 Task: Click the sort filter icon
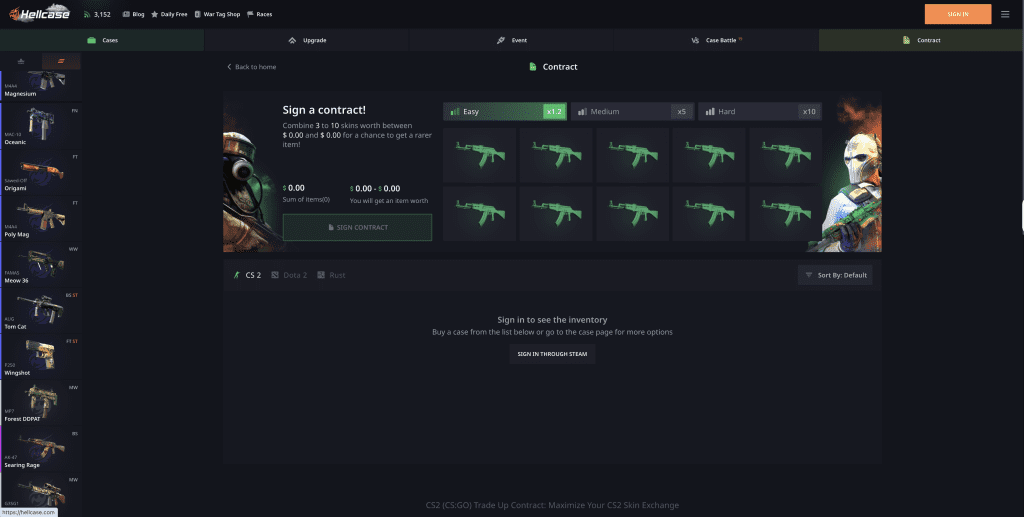coord(808,275)
